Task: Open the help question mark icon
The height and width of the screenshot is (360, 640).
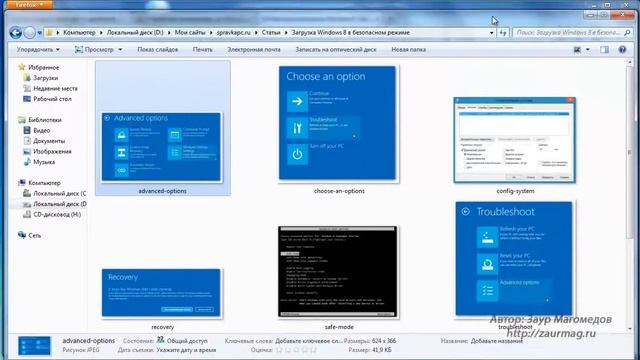Action: pyautogui.click(x=622, y=50)
